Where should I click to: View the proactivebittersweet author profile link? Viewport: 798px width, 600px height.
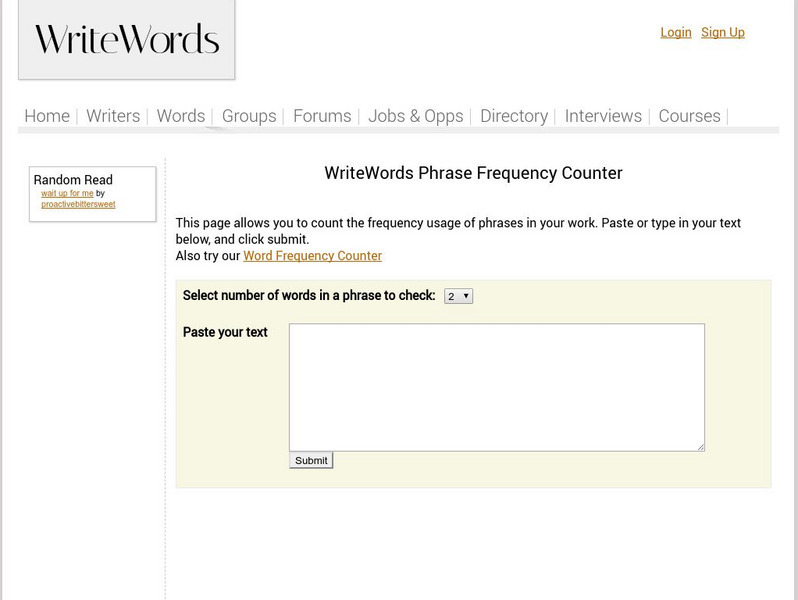point(78,204)
